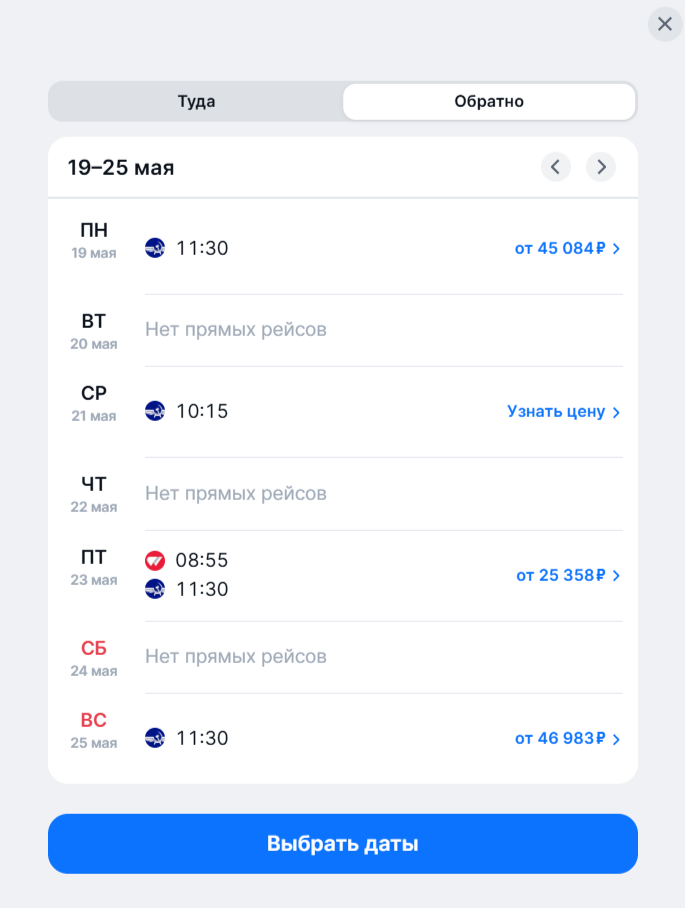Select ВС 25 мая day label
This screenshot has width=685, height=908.
tap(94, 729)
